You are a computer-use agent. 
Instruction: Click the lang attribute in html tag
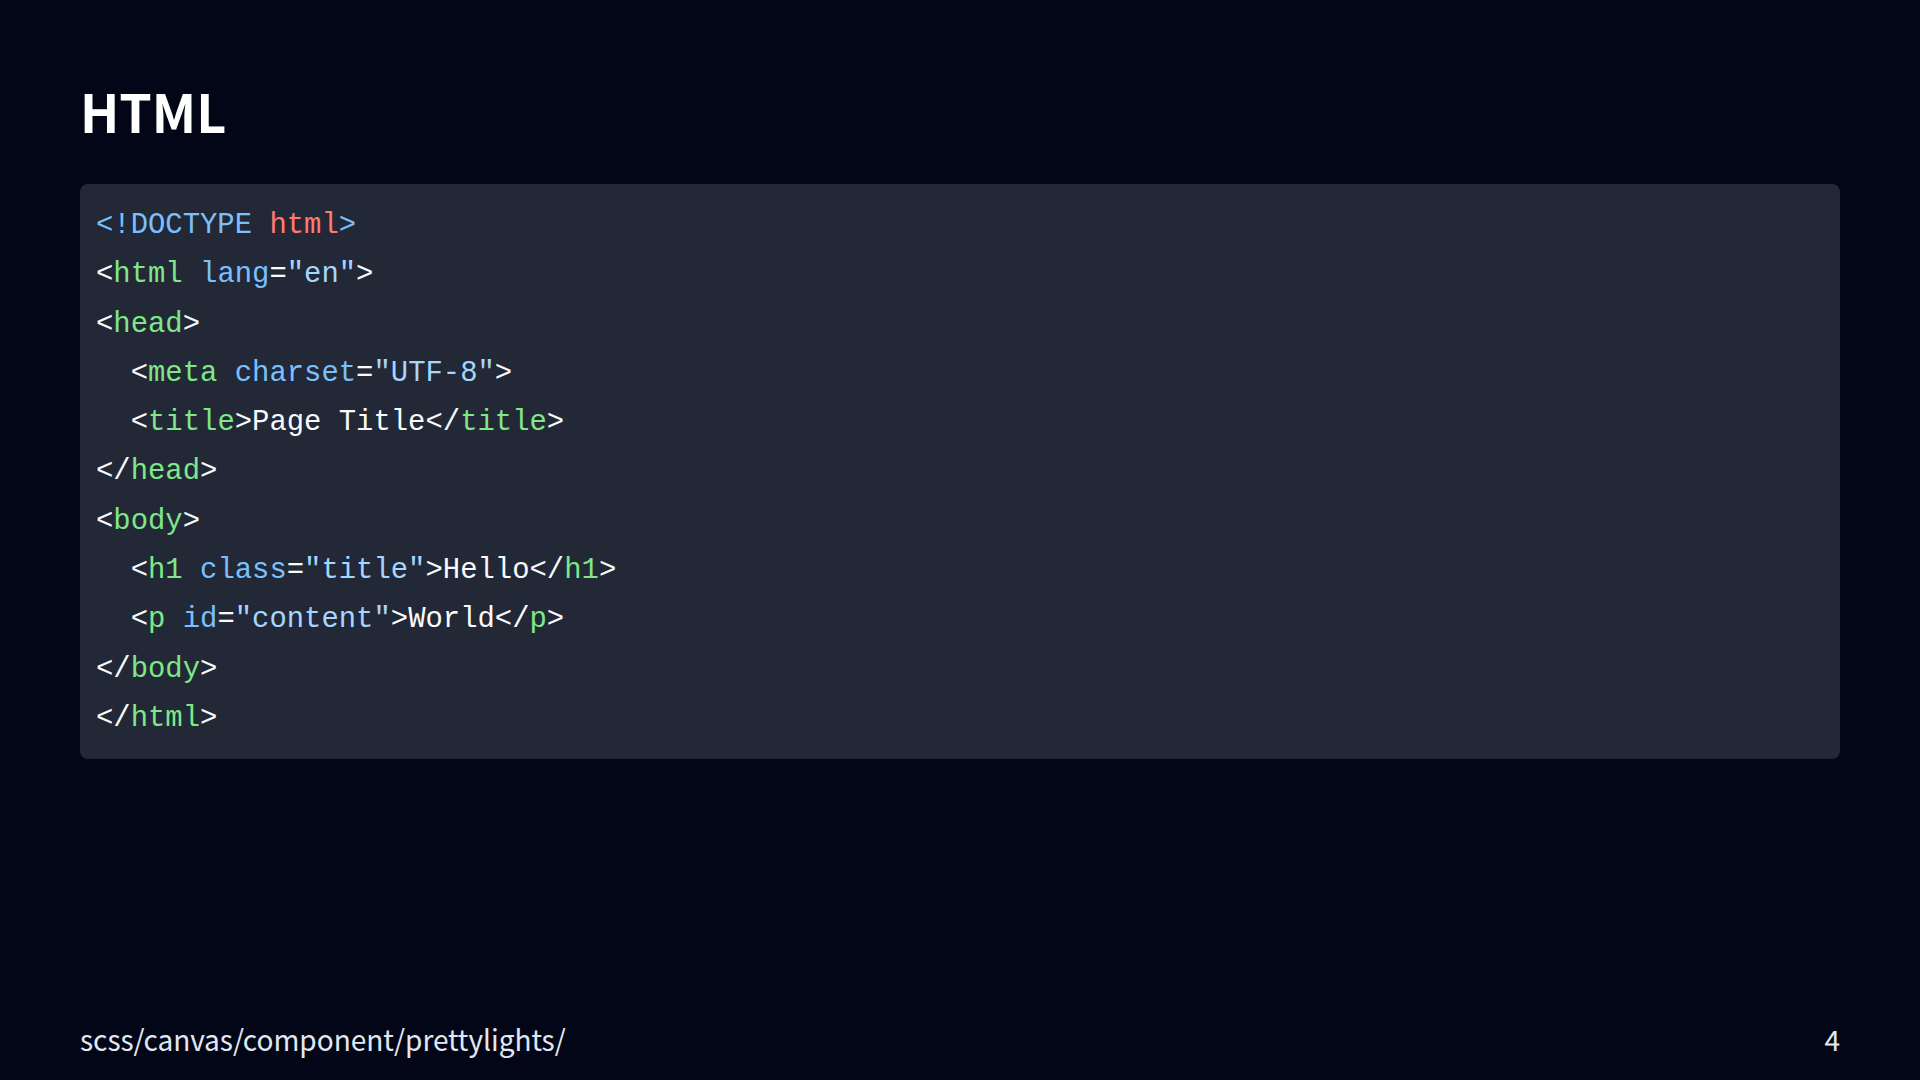click(235, 273)
